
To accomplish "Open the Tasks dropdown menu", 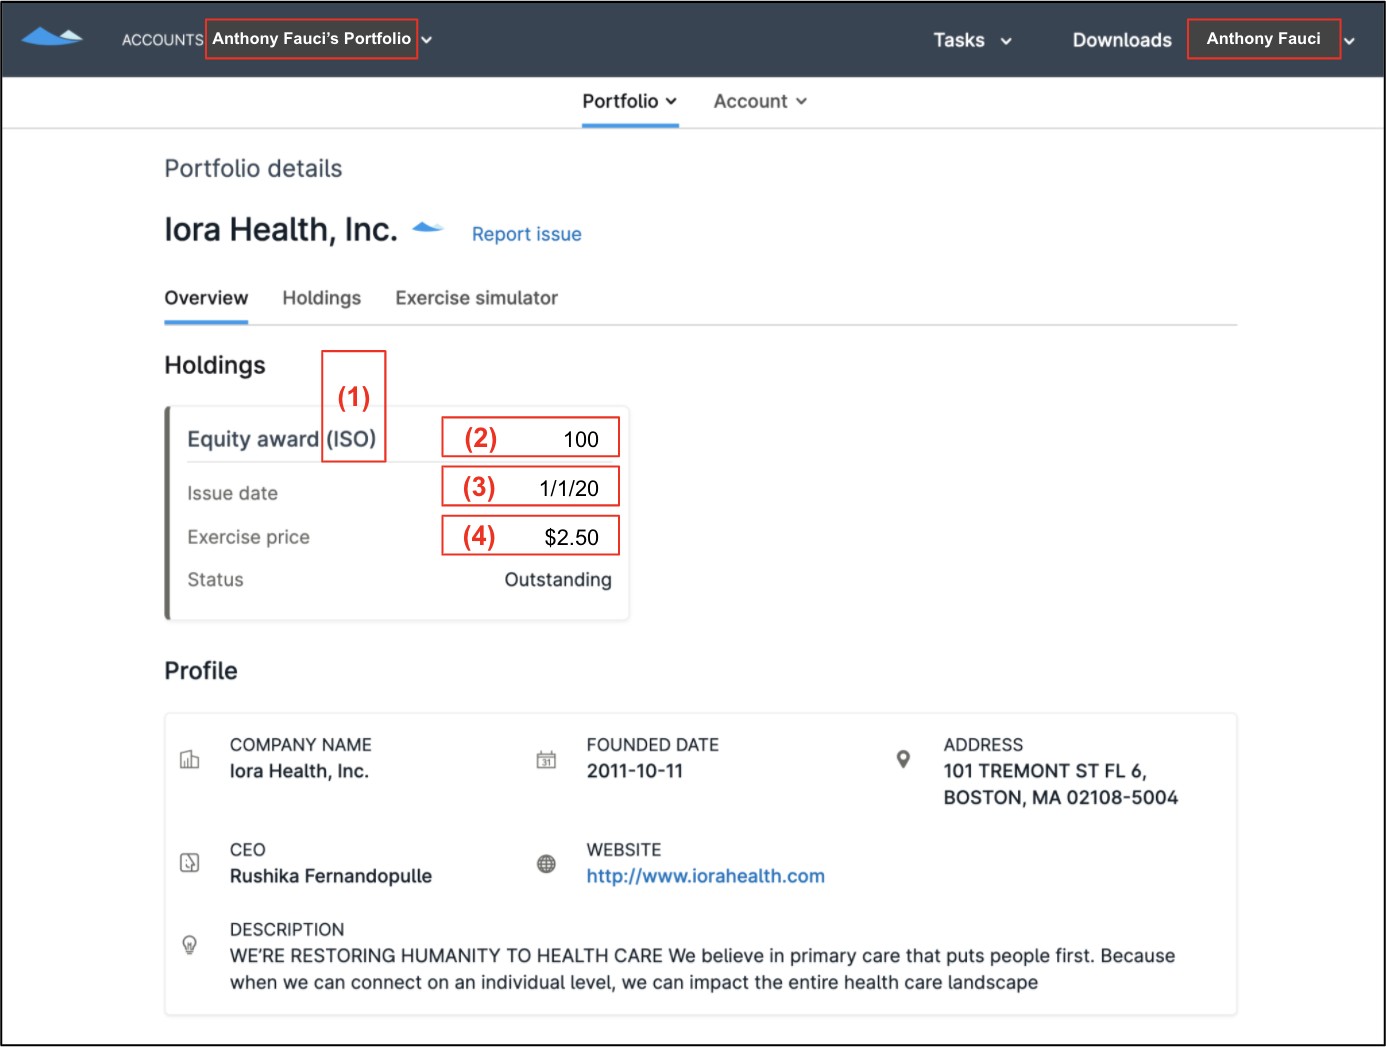I will 971,40.
